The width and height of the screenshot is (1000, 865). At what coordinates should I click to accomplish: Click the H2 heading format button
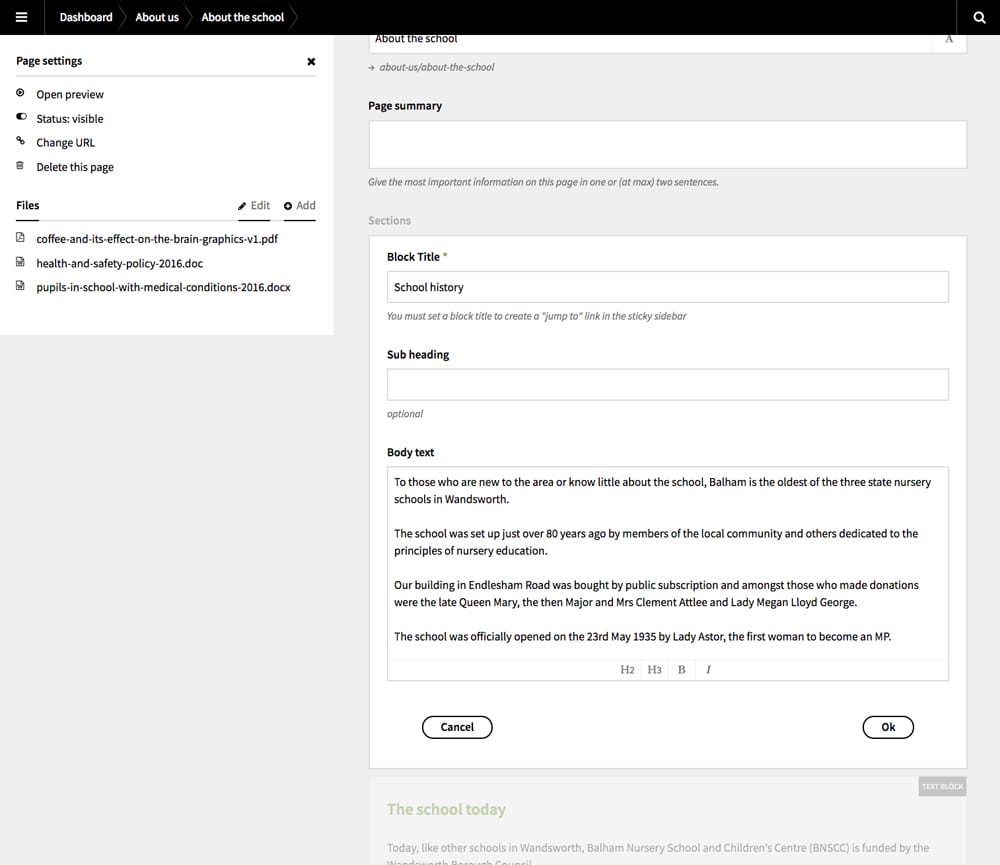click(x=627, y=670)
